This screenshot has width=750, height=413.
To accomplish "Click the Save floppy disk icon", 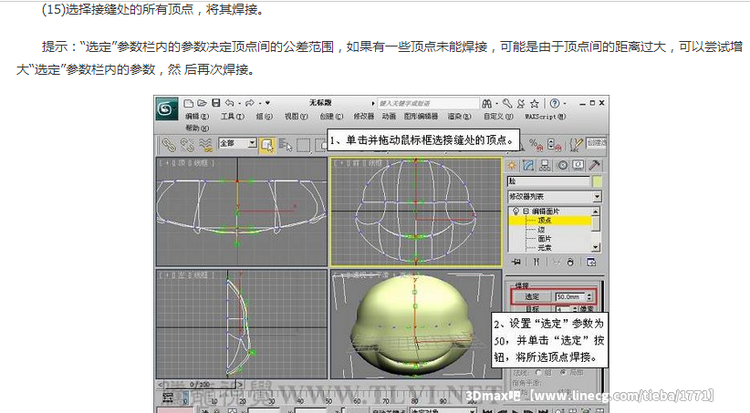I will click(216, 103).
